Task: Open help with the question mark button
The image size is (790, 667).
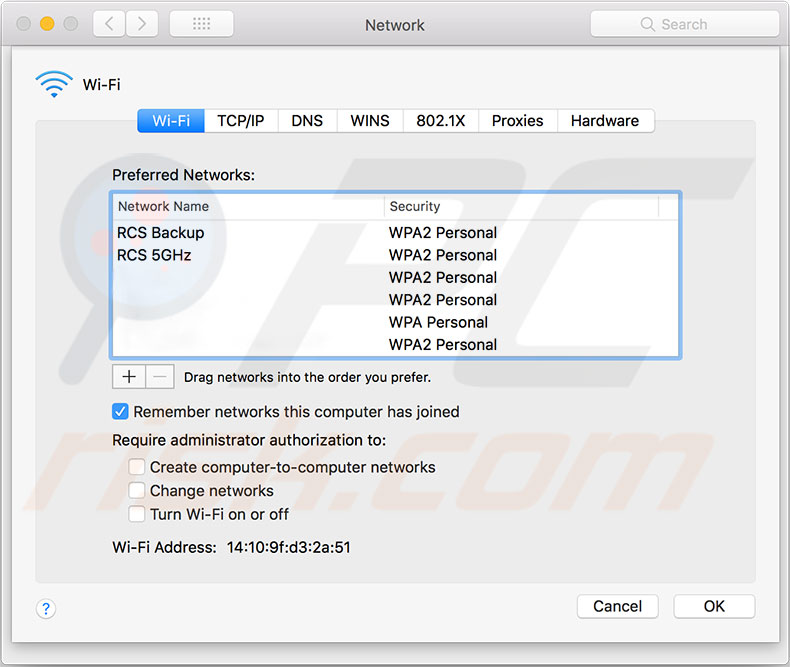Action: coord(46,609)
